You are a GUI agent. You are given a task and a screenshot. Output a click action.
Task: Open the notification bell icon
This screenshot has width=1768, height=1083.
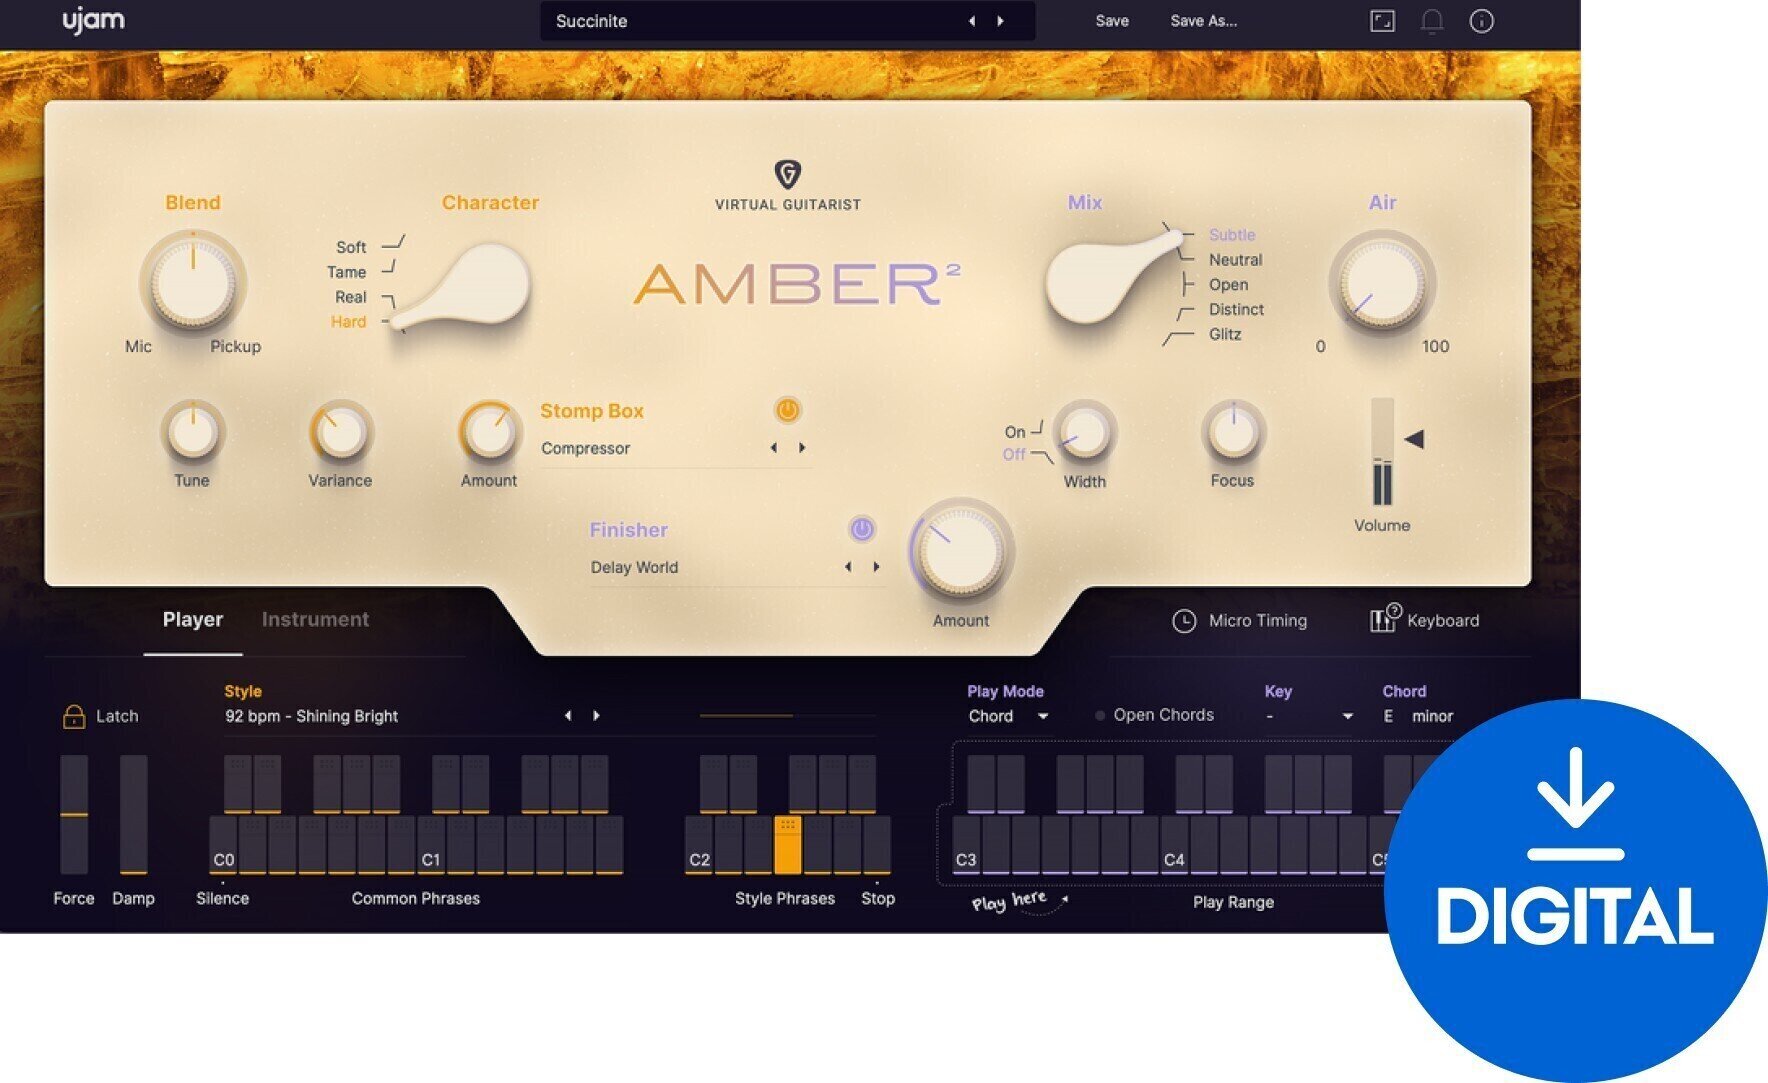1432,20
